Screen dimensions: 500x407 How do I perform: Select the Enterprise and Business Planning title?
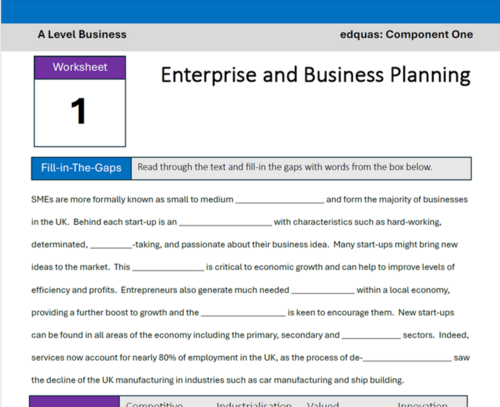(315, 75)
